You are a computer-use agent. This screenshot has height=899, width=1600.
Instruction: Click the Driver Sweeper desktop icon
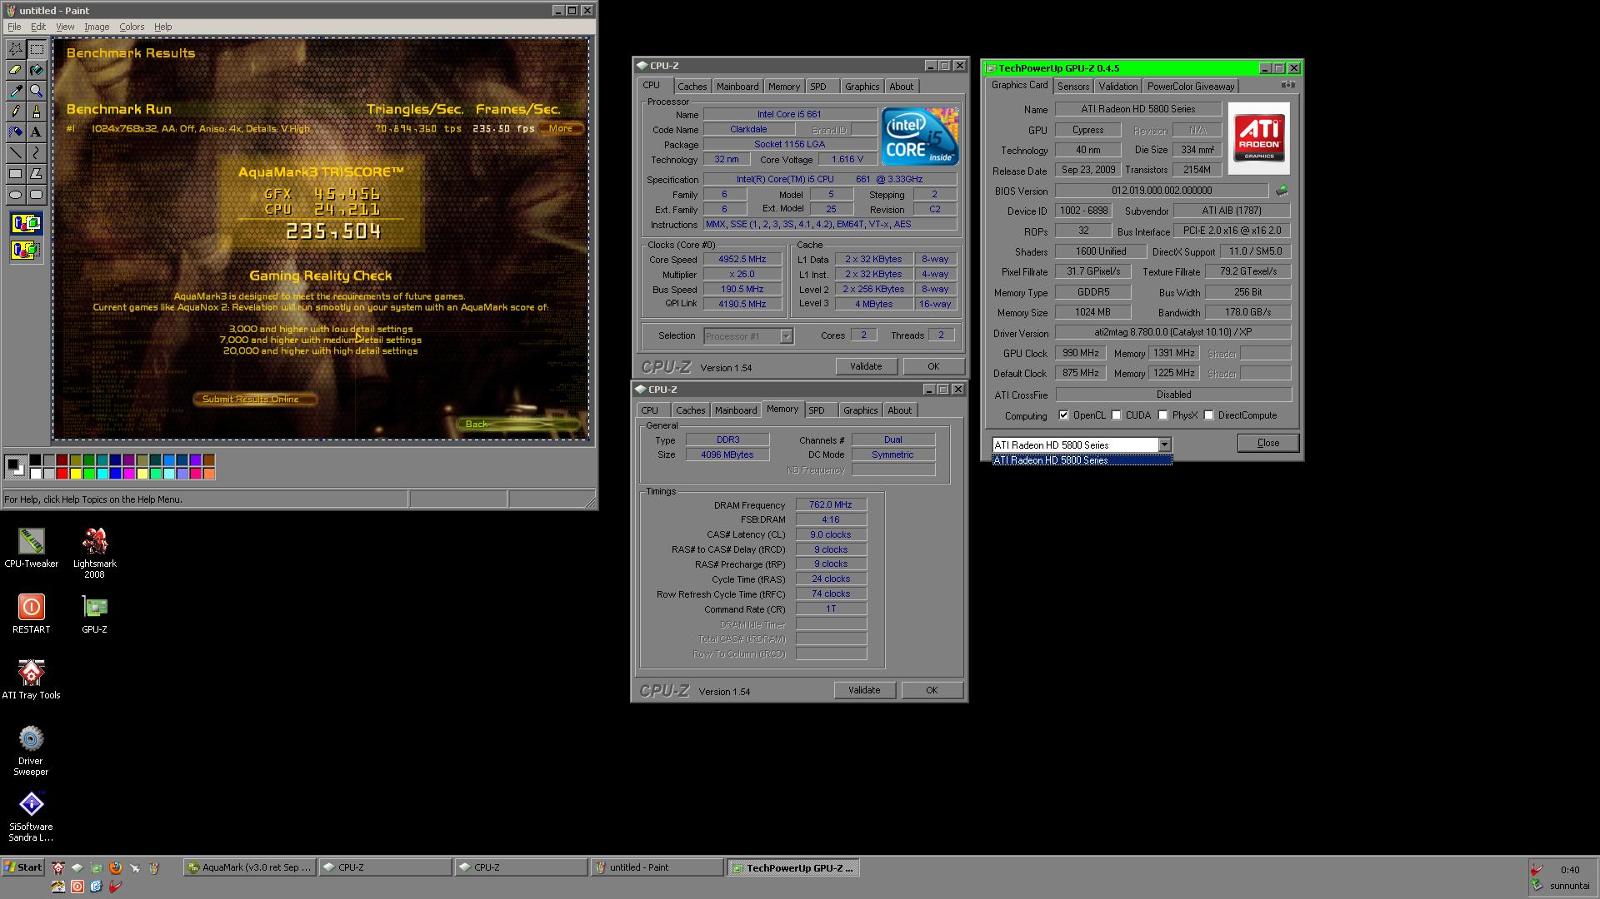(31, 751)
